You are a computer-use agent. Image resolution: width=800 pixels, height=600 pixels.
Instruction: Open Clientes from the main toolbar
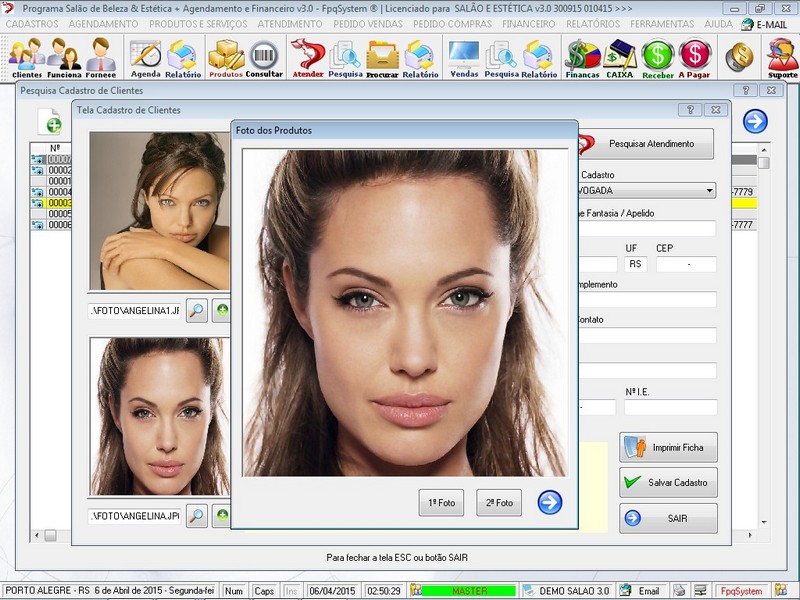[26, 58]
